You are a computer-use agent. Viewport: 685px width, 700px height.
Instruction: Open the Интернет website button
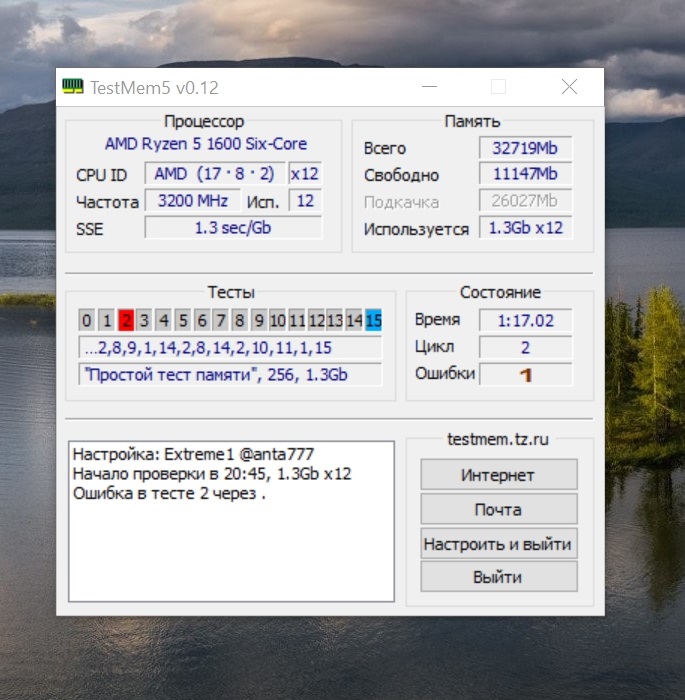pos(499,475)
